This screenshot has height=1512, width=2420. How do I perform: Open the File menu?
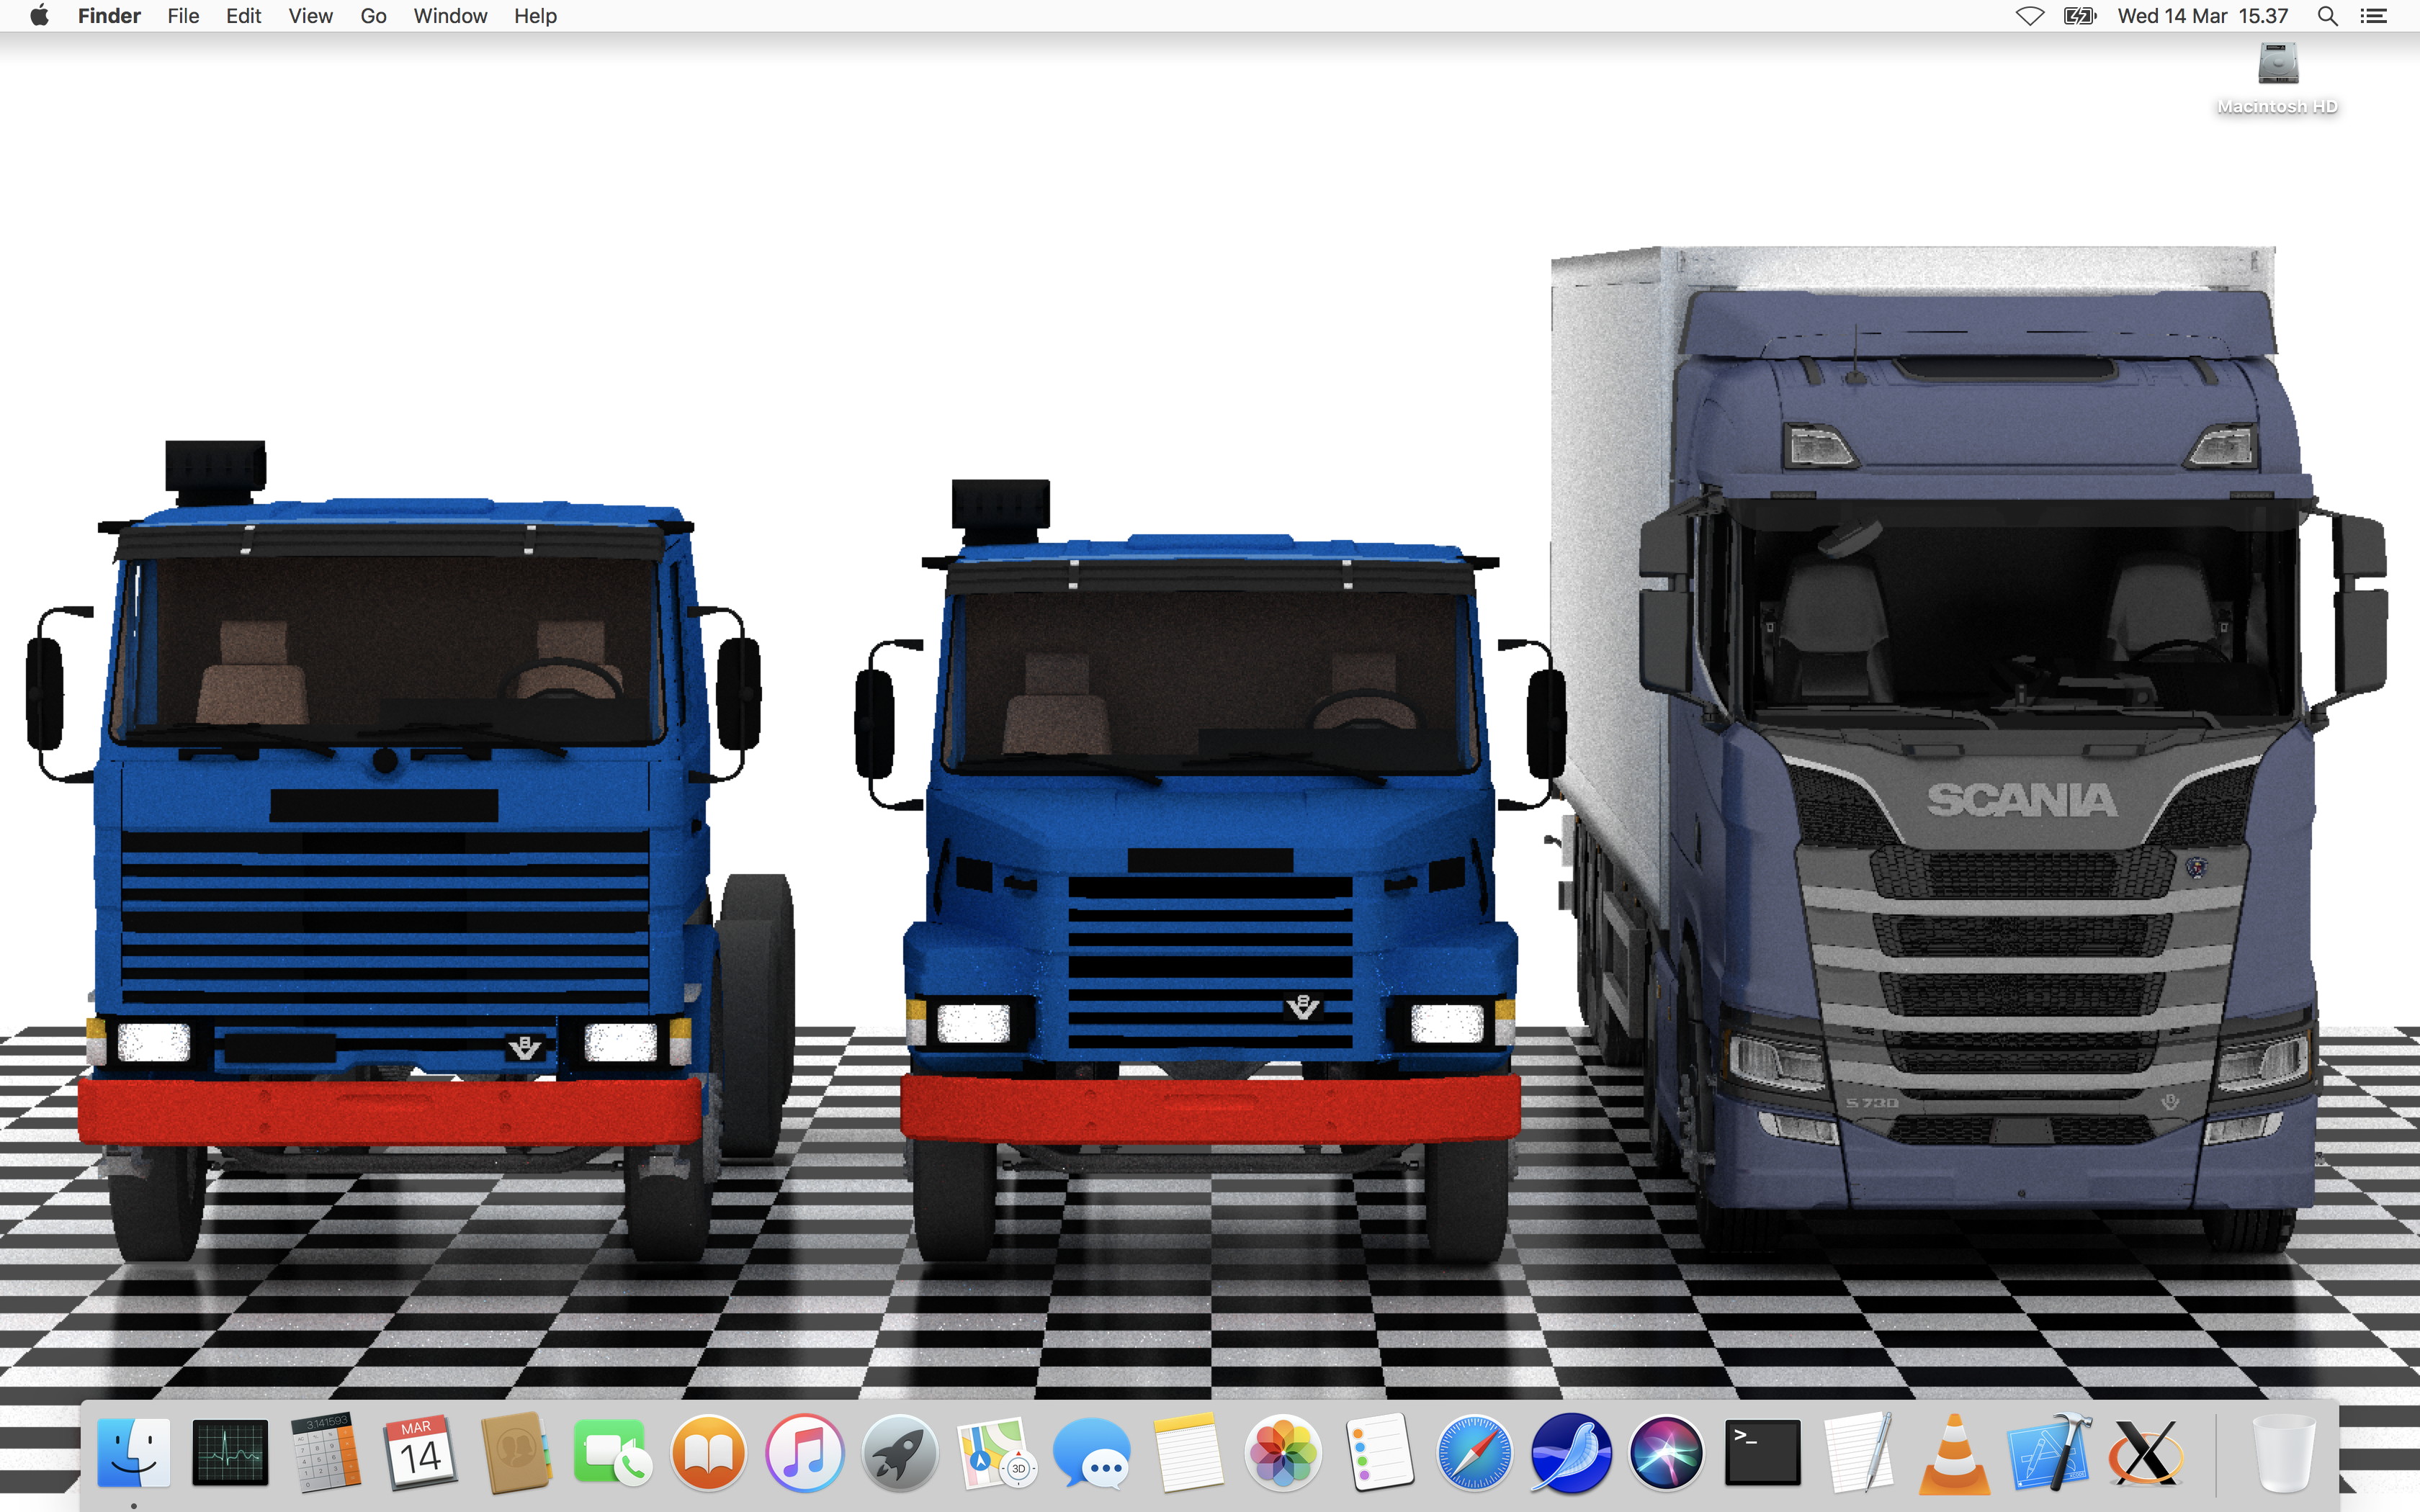pyautogui.click(x=183, y=16)
